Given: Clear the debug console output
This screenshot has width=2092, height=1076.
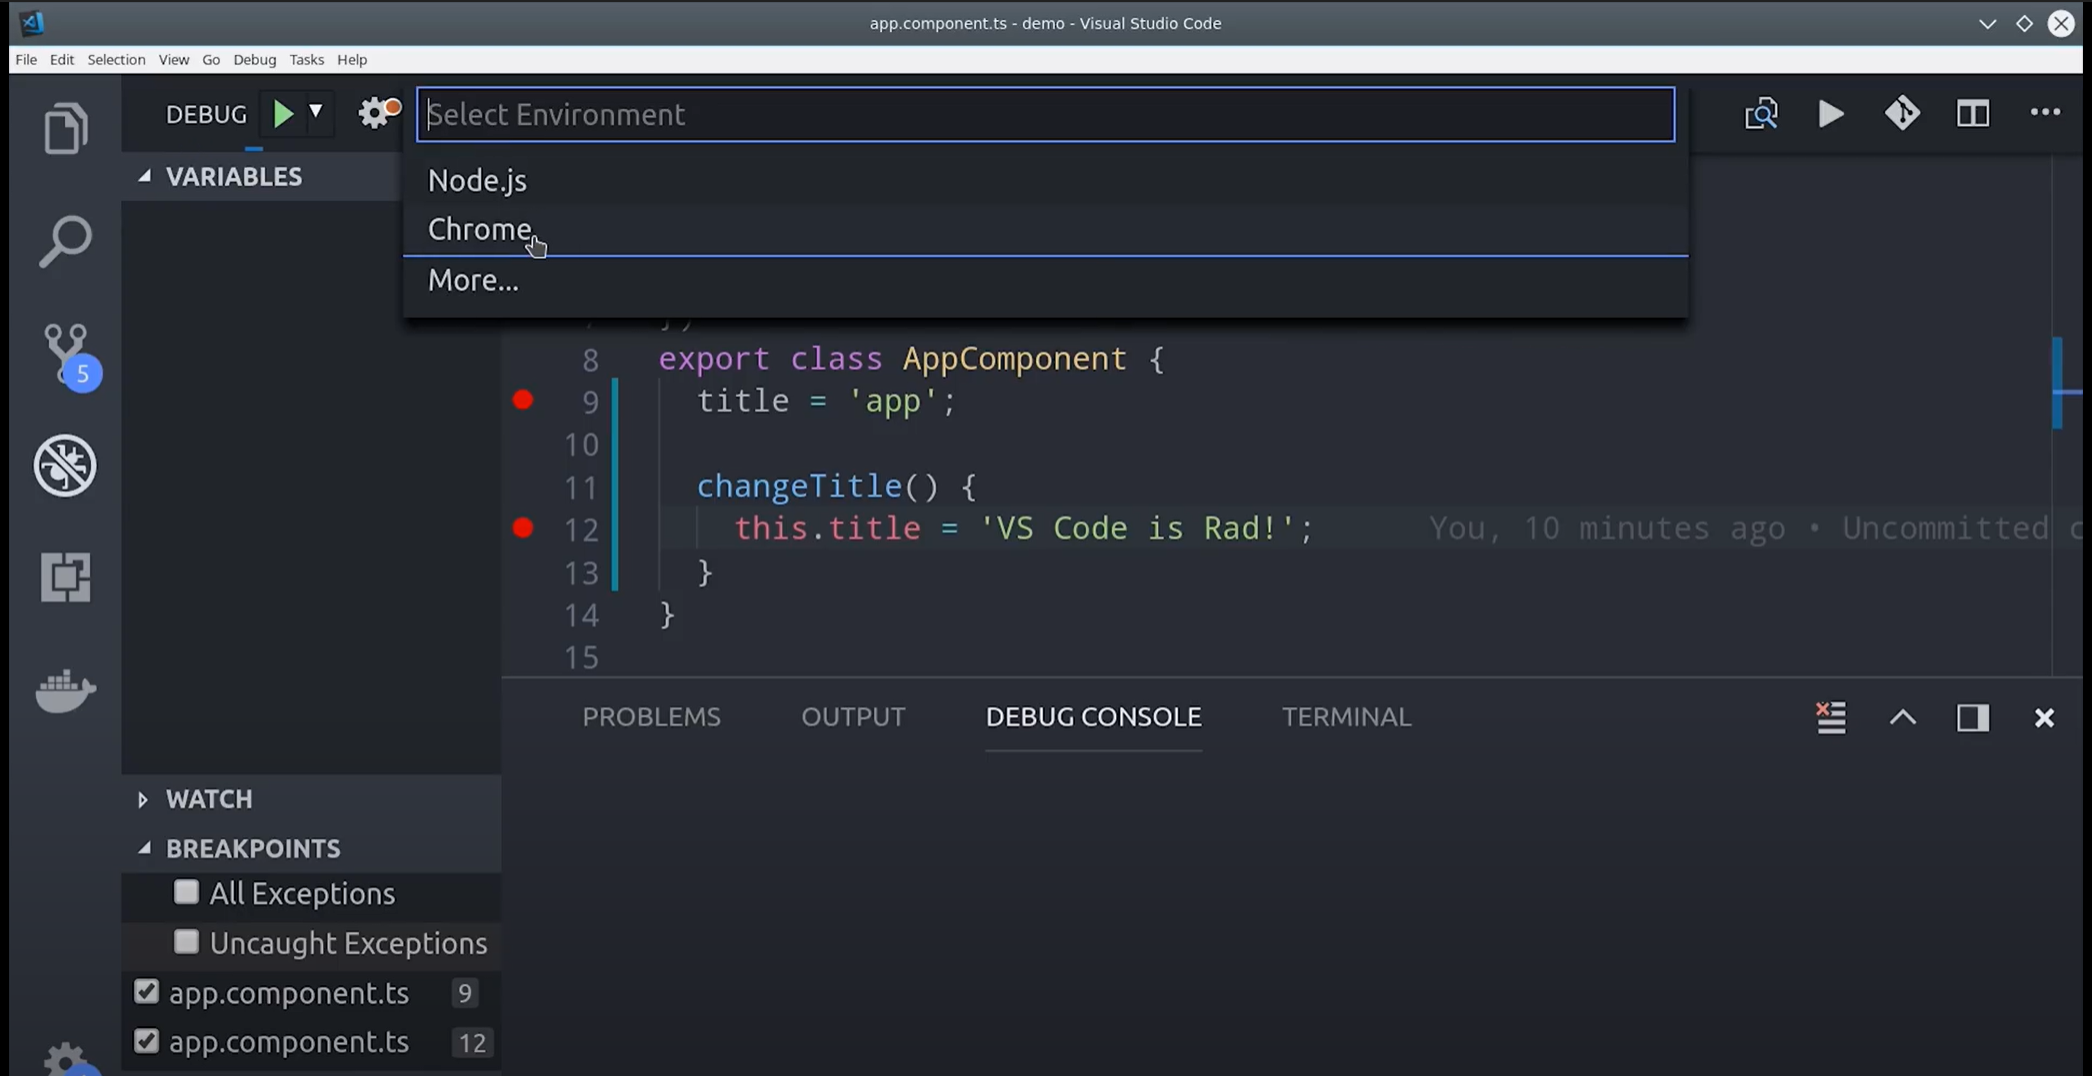Looking at the screenshot, I should tap(1831, 717).
